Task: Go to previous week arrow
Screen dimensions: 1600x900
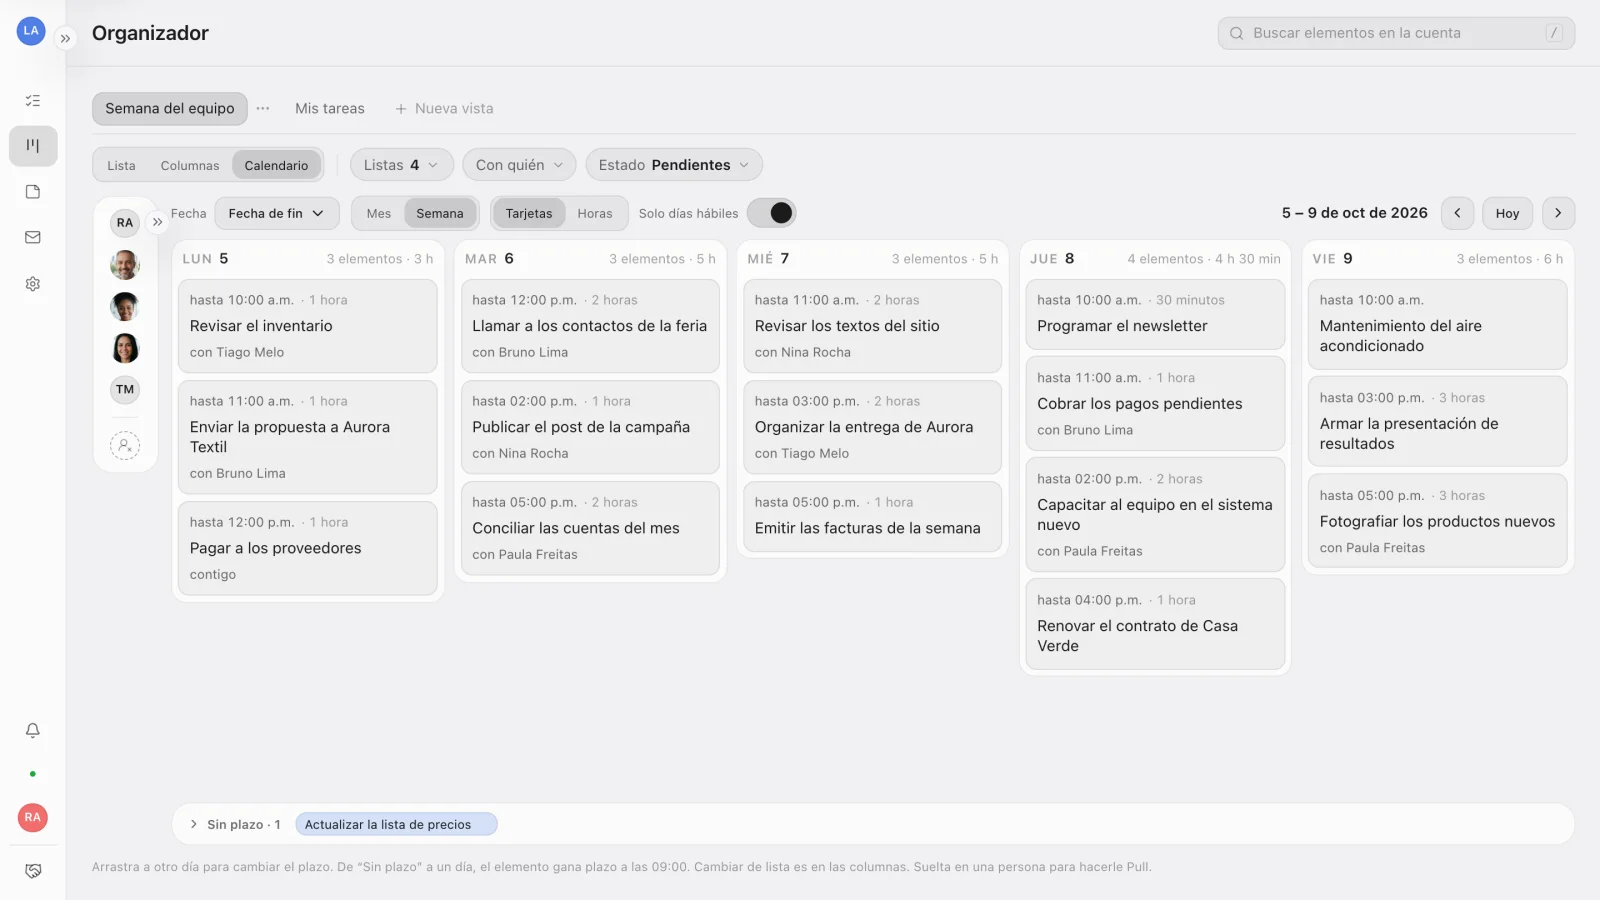Action: [1457, 213]
